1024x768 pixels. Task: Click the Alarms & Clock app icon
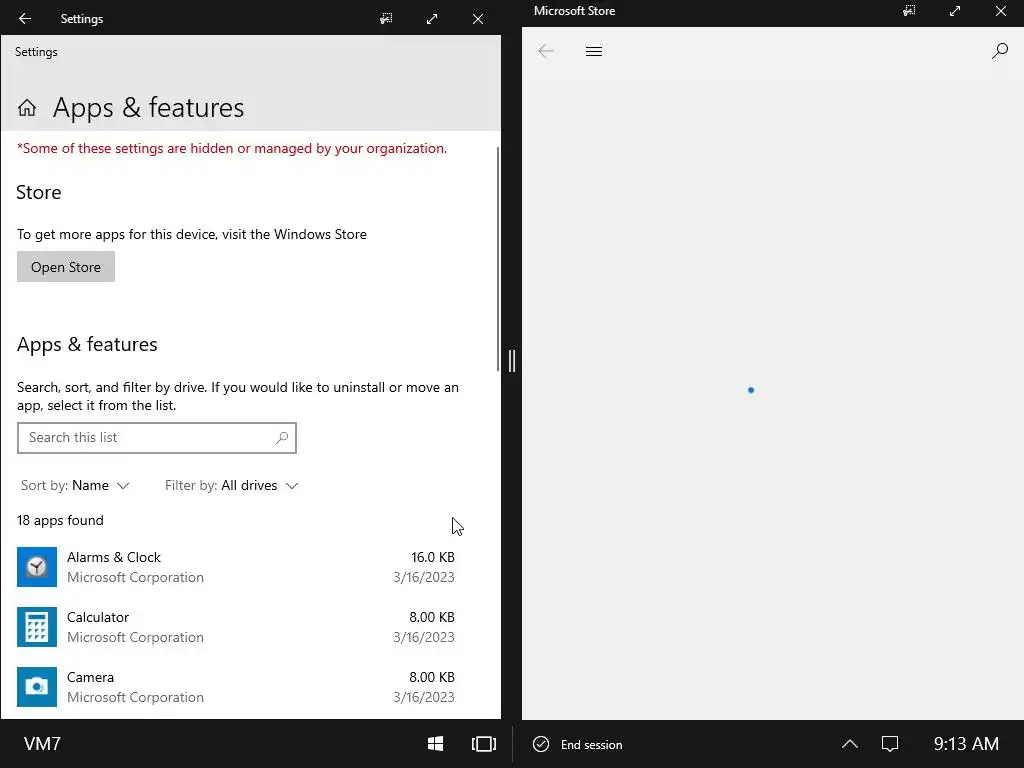37,567
